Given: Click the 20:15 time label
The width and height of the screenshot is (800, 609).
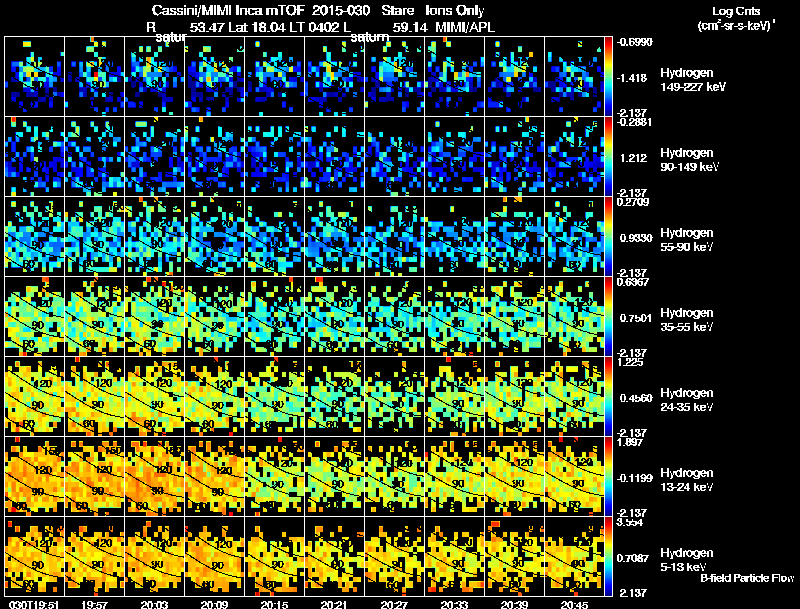Looking at the screenshot, I should click(274, 604).
